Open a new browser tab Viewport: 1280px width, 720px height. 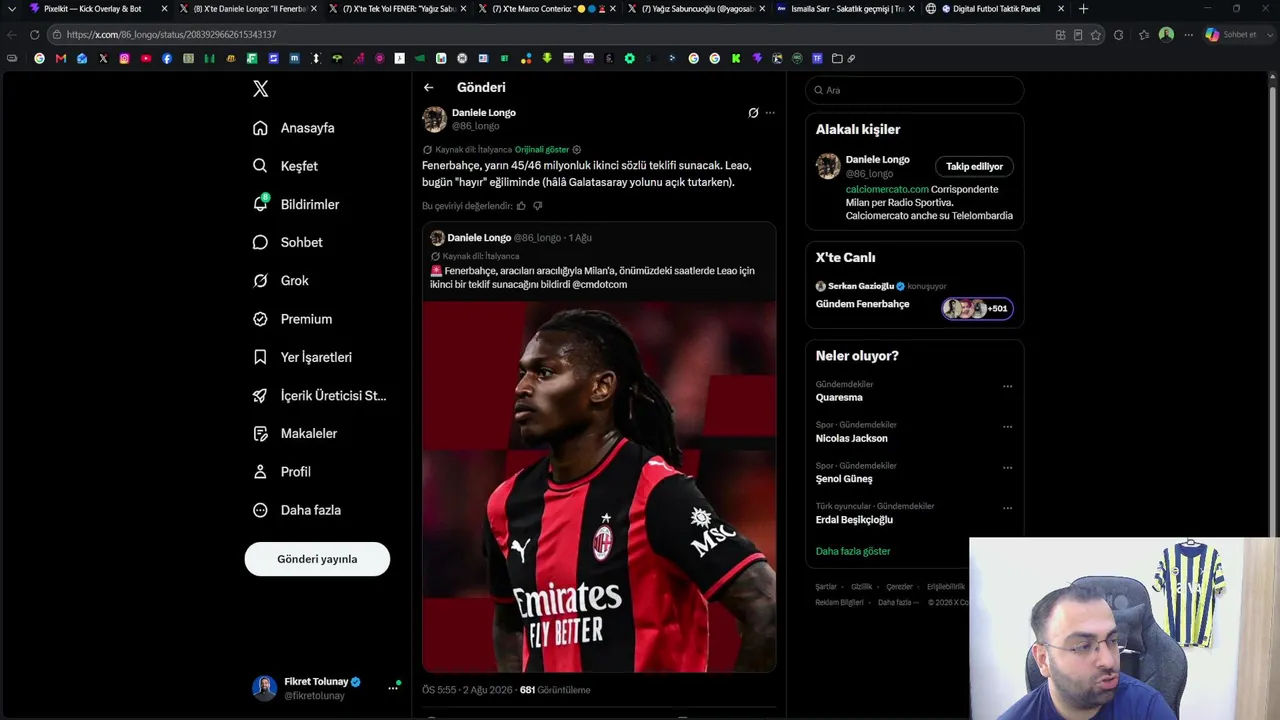[1083, 9]
